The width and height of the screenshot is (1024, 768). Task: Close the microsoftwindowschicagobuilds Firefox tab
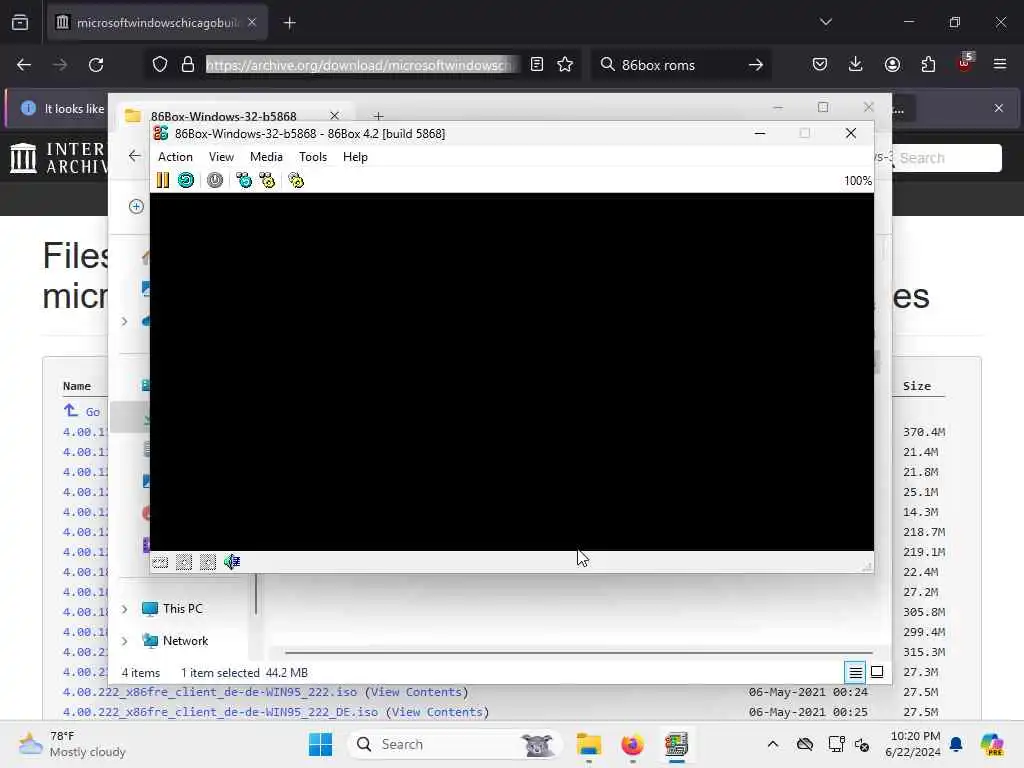coord(252,22)
